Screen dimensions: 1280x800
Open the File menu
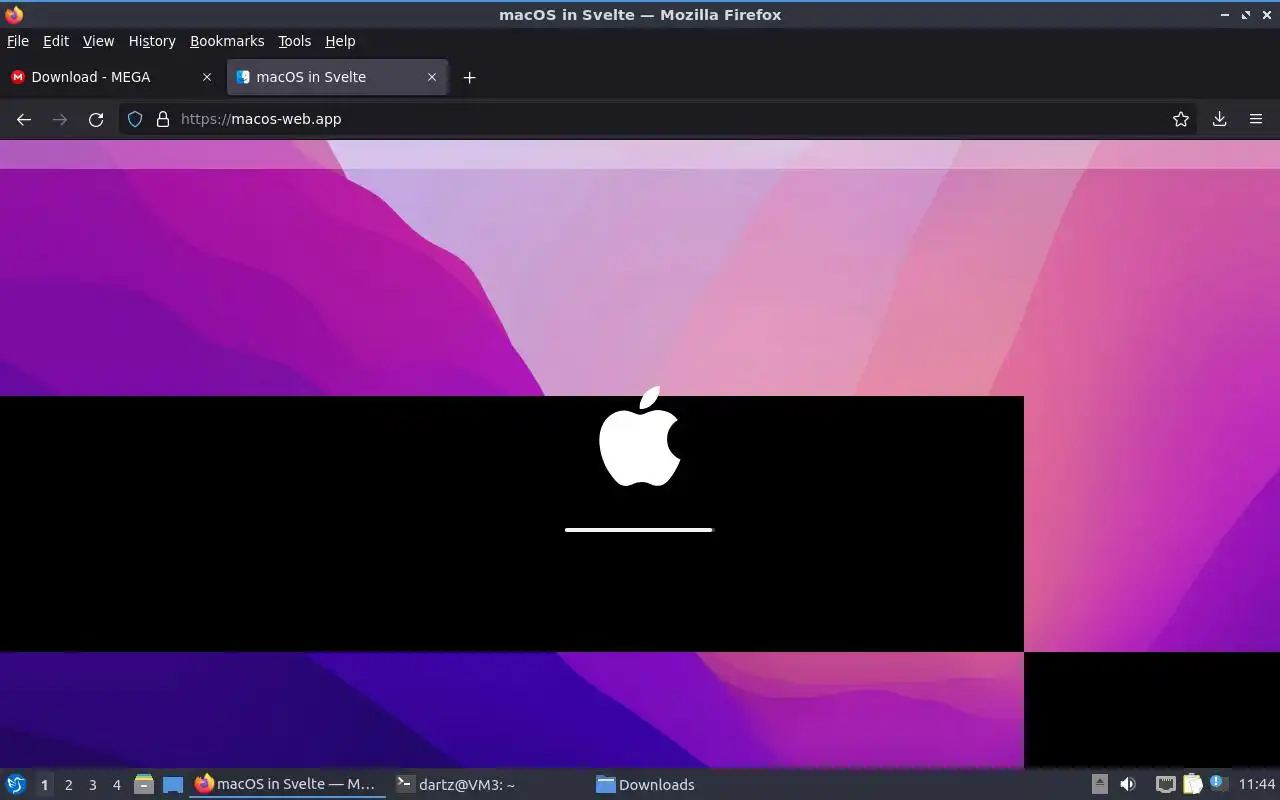(18, 41)
